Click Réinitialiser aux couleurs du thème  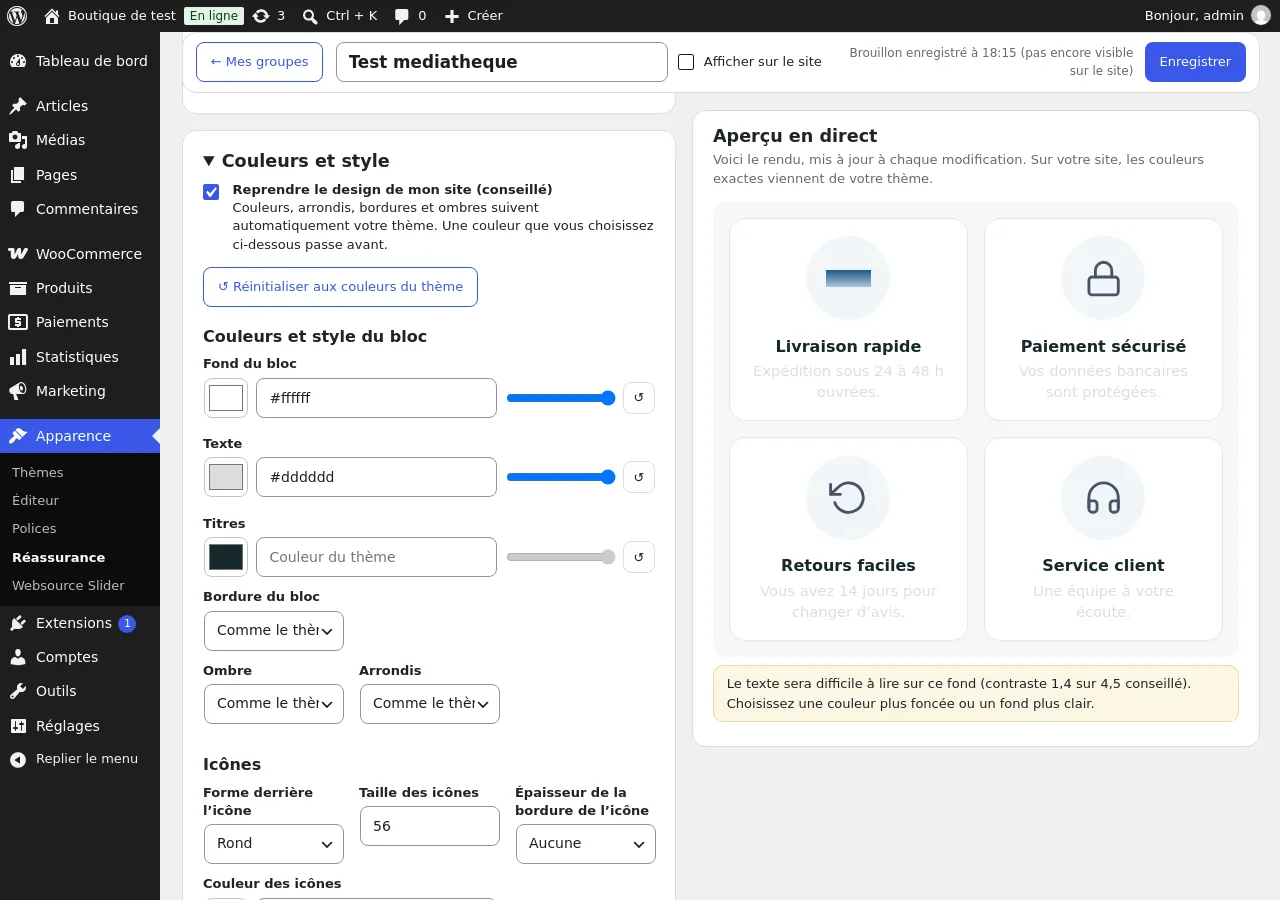[340, 287]
